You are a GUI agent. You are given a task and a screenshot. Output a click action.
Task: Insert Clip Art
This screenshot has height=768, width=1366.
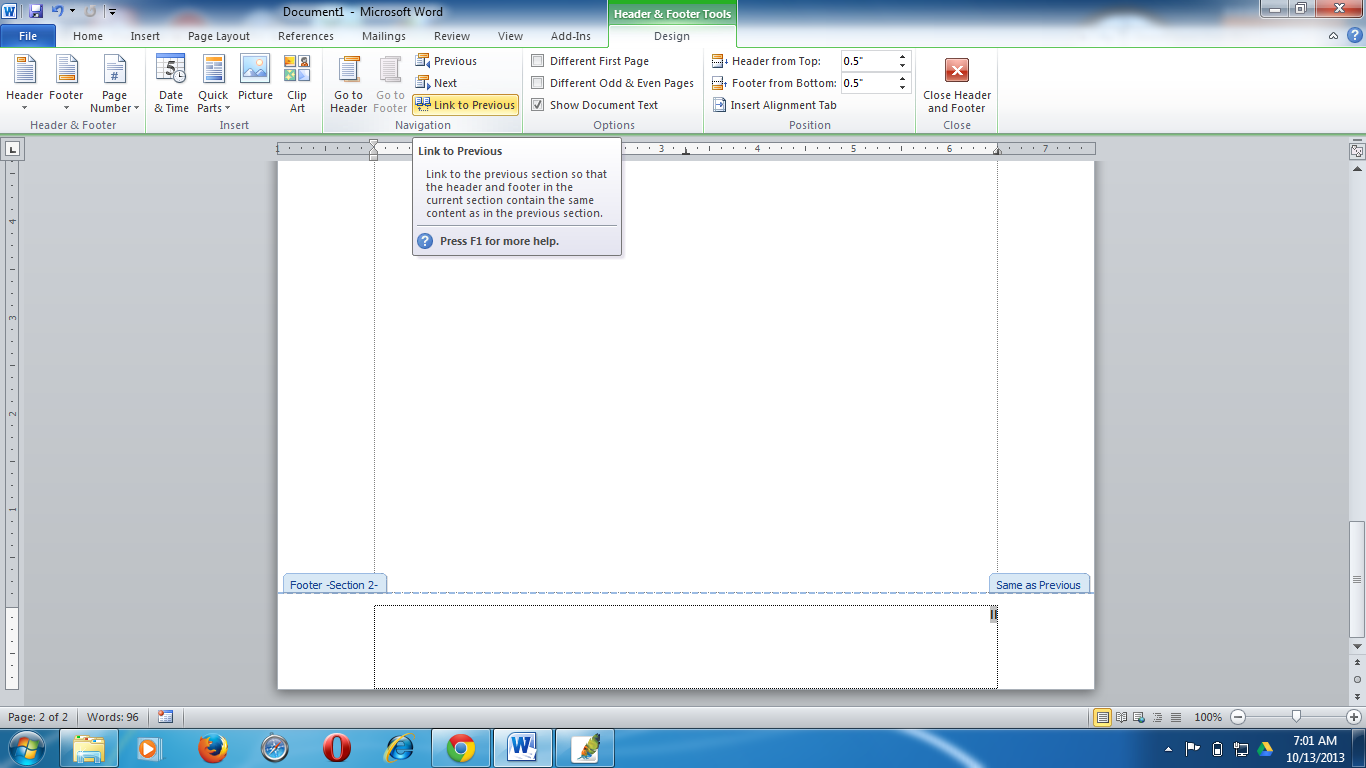(297, 84)
